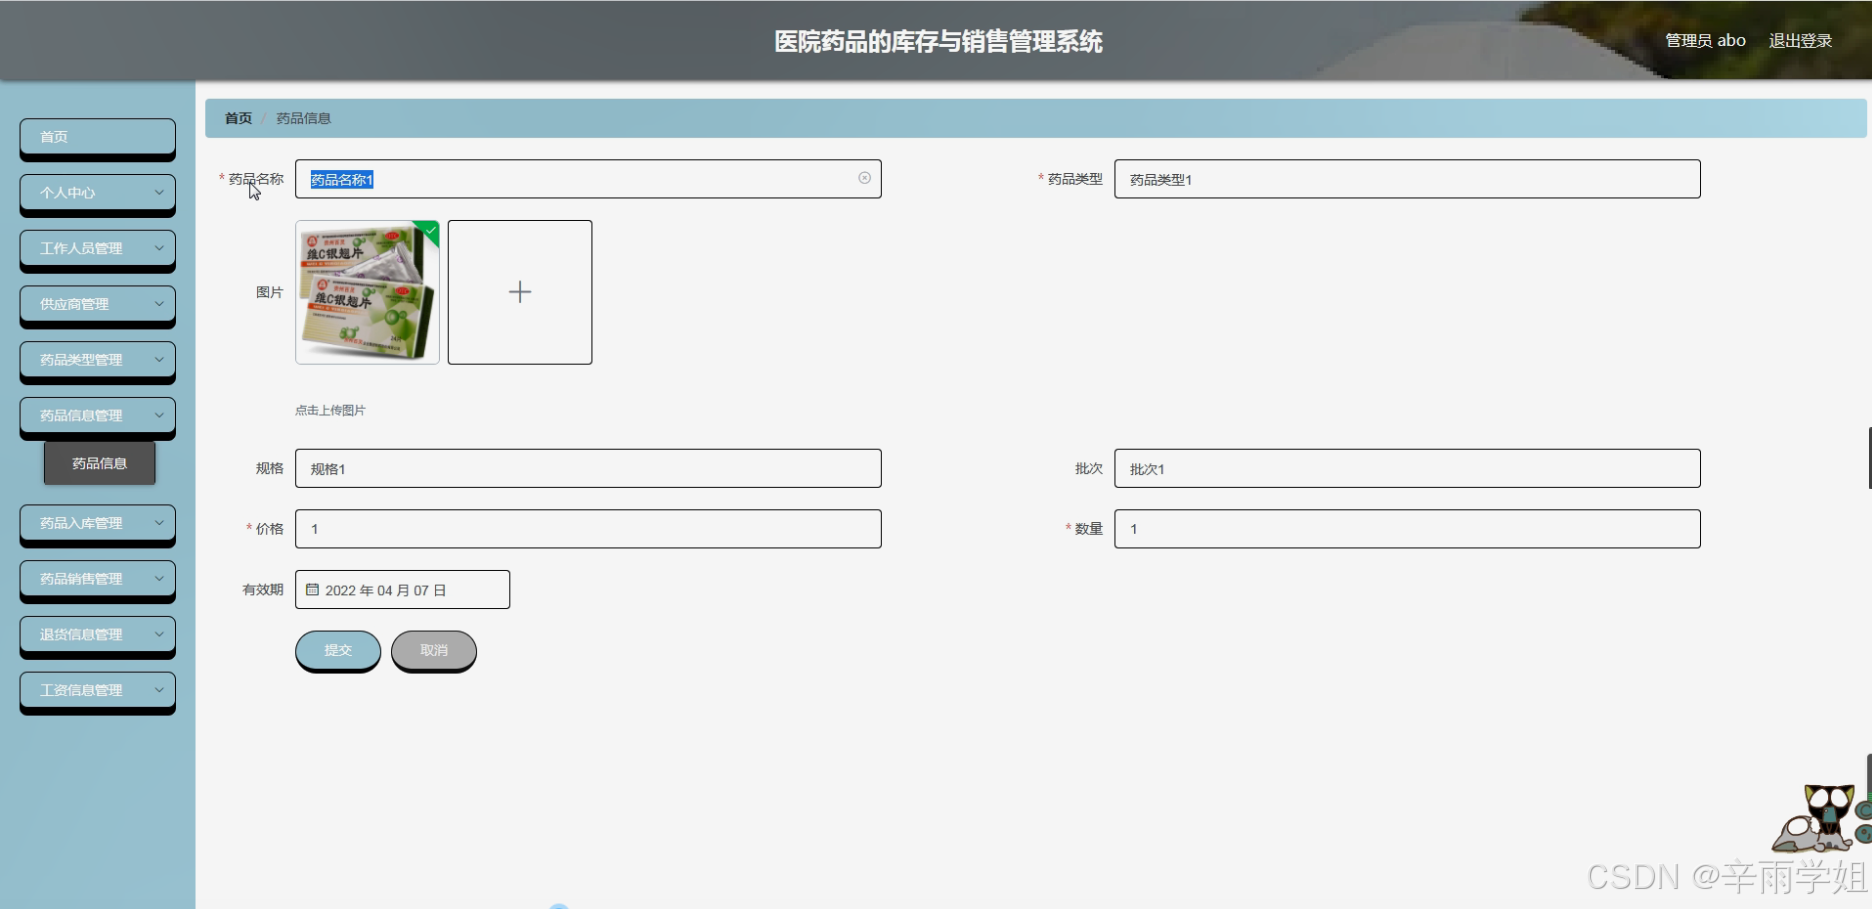
Task: Edit the 价格 input field
Action: pyautogui.click(x=587, y=528)
